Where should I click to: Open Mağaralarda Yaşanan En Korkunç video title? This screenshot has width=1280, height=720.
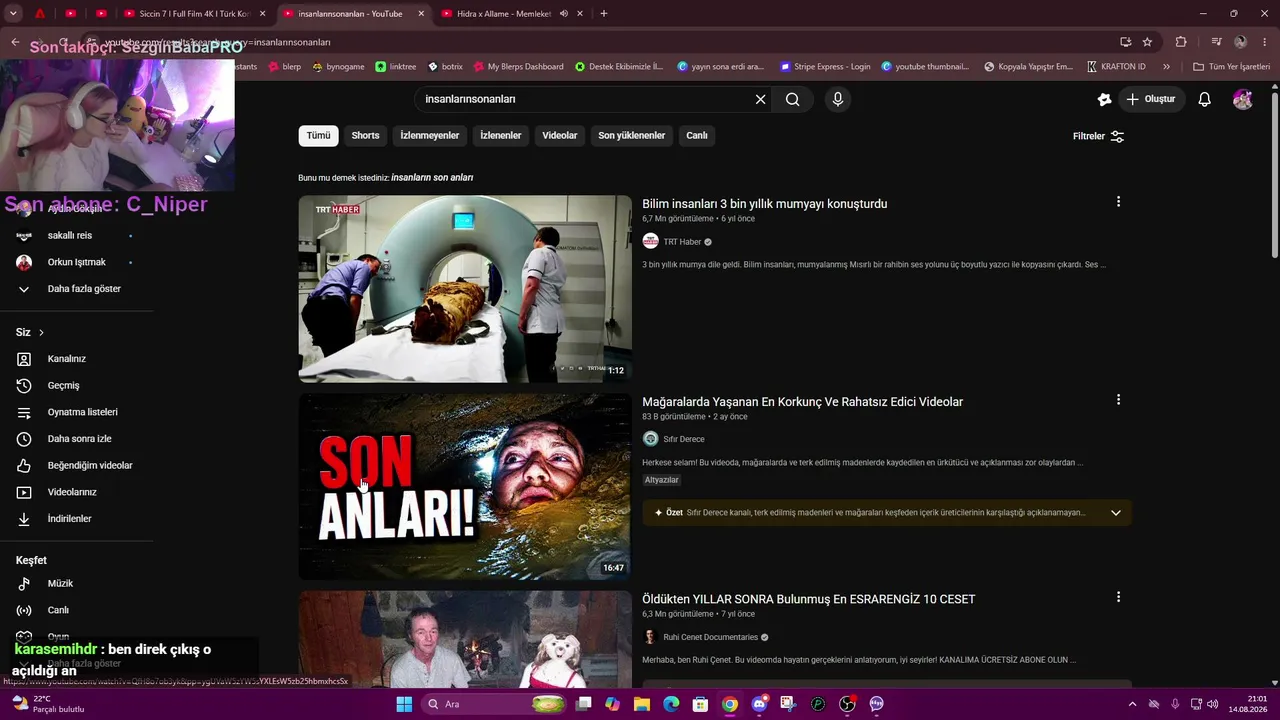point(803,402)
